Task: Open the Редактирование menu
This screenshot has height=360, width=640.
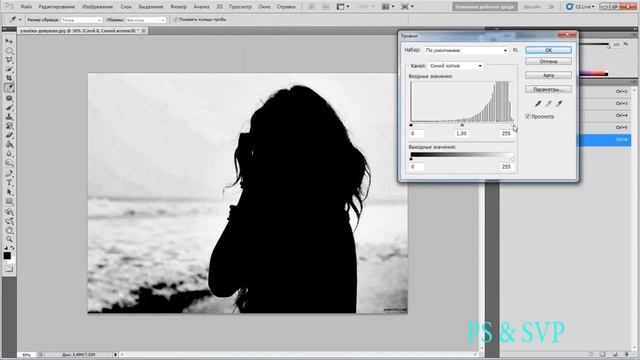Action: click(x=57, y=7)
